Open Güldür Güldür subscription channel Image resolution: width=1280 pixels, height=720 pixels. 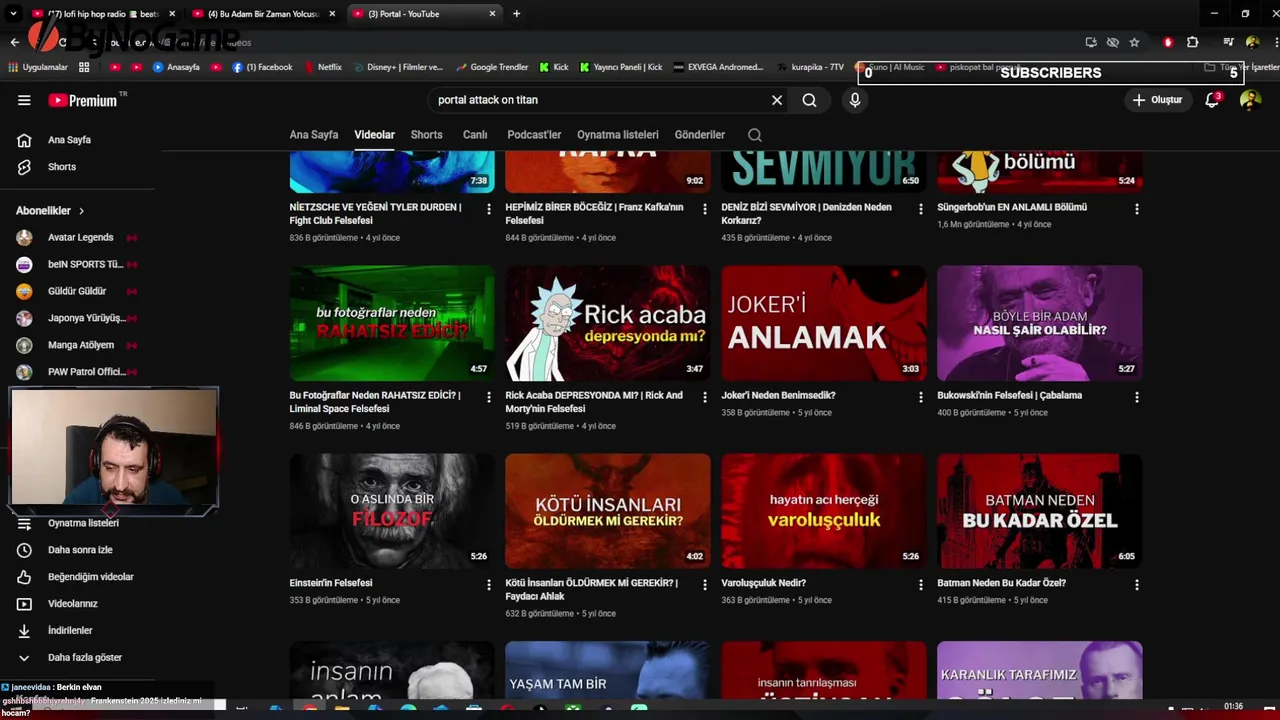[x=76, y=292]
